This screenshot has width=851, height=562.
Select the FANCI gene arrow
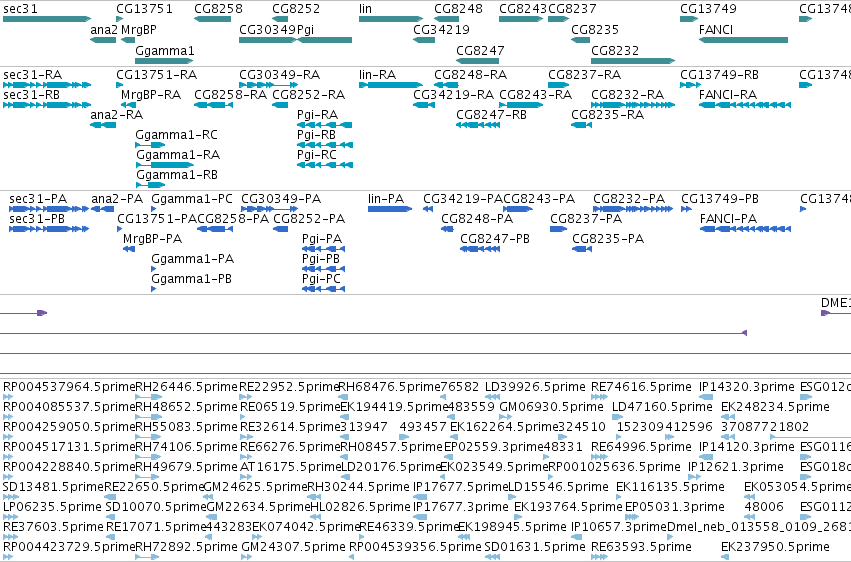point(743,40)
